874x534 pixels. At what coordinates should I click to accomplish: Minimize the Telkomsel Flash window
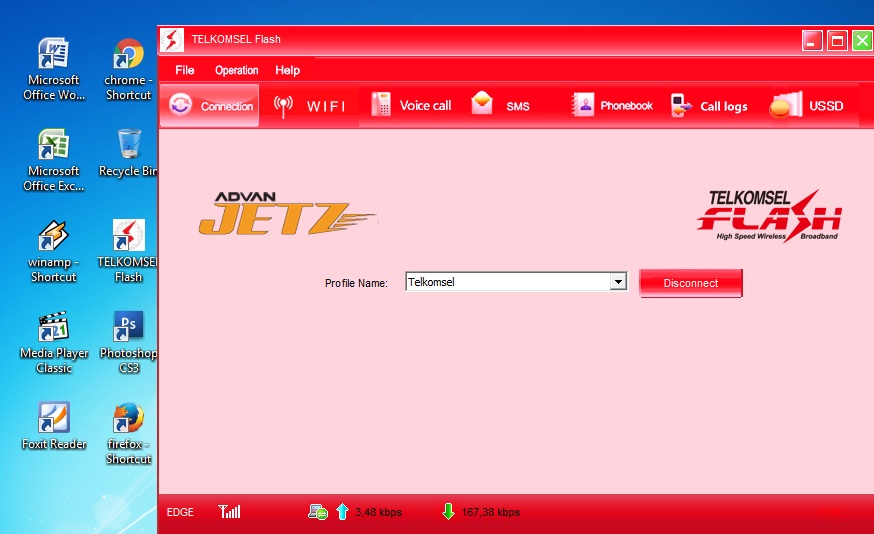pyautogui.click(x=812, y=40)
